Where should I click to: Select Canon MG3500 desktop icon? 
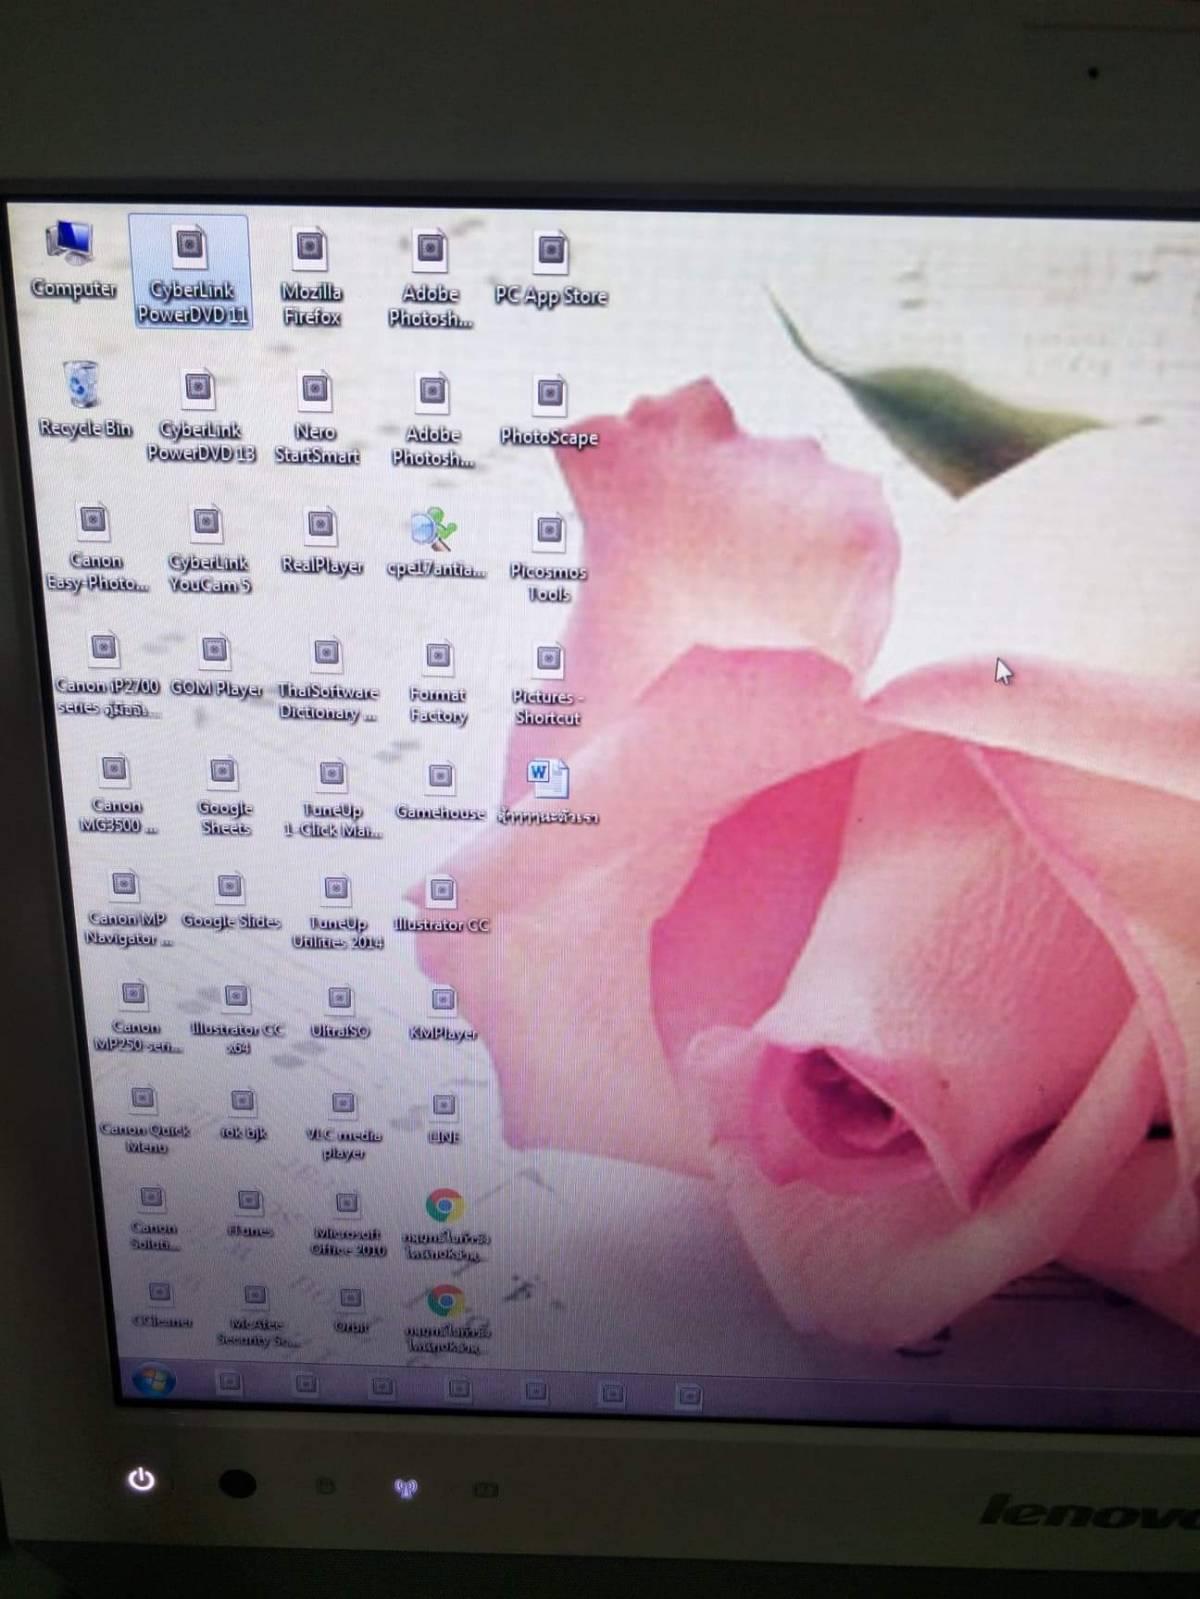[x=116, y=796]
